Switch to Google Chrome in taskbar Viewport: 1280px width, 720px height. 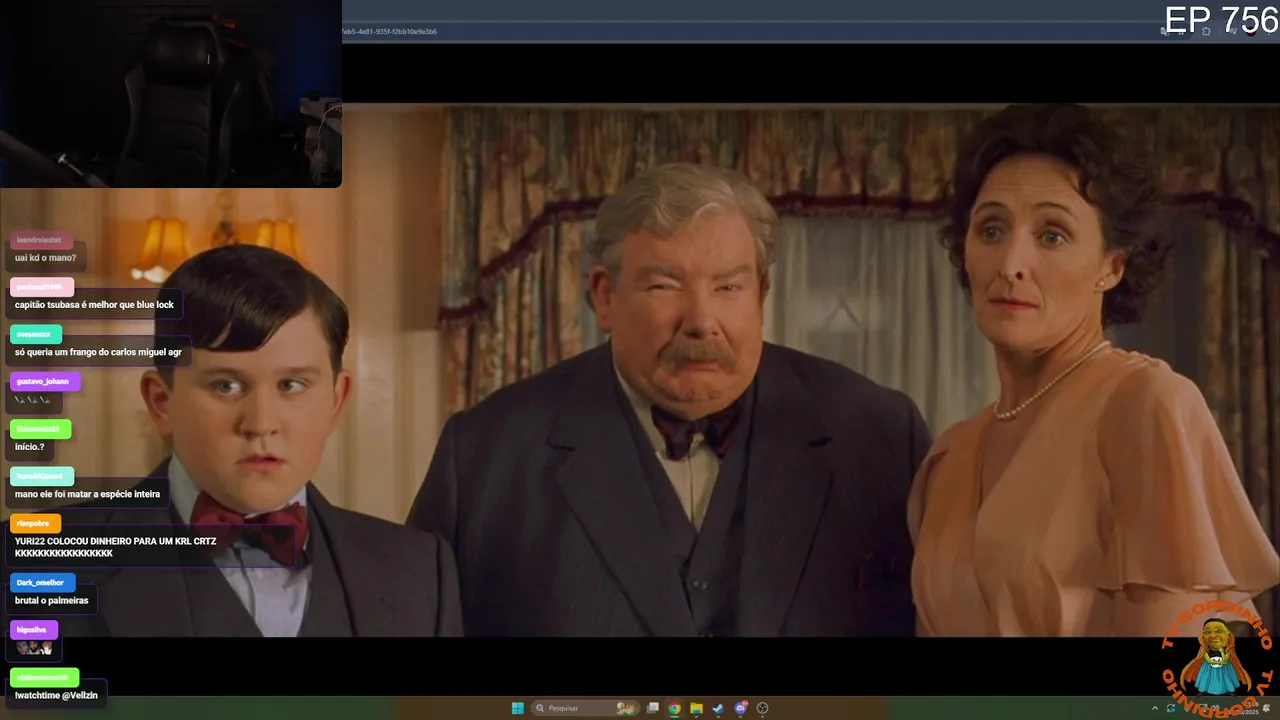pos(674,708)
